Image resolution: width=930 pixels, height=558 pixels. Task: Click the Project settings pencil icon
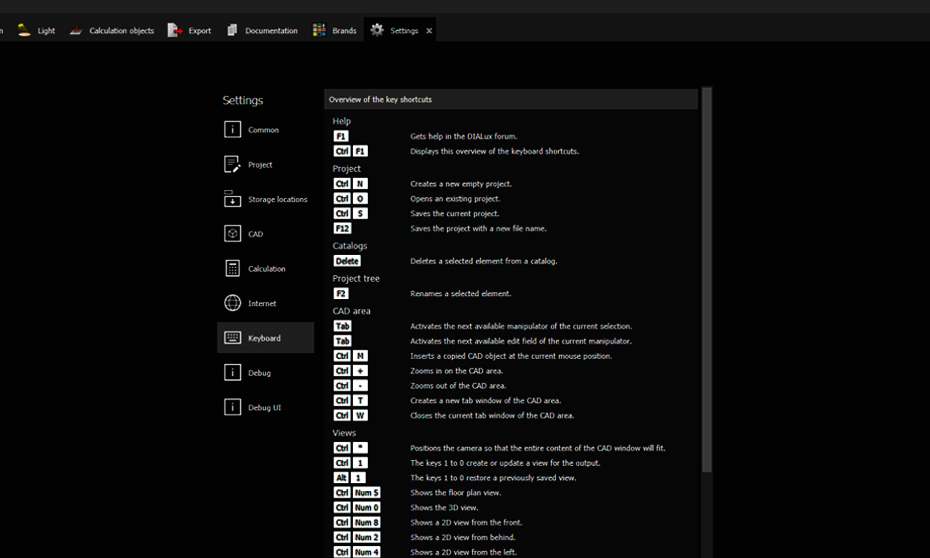click(x=232, y=165)
